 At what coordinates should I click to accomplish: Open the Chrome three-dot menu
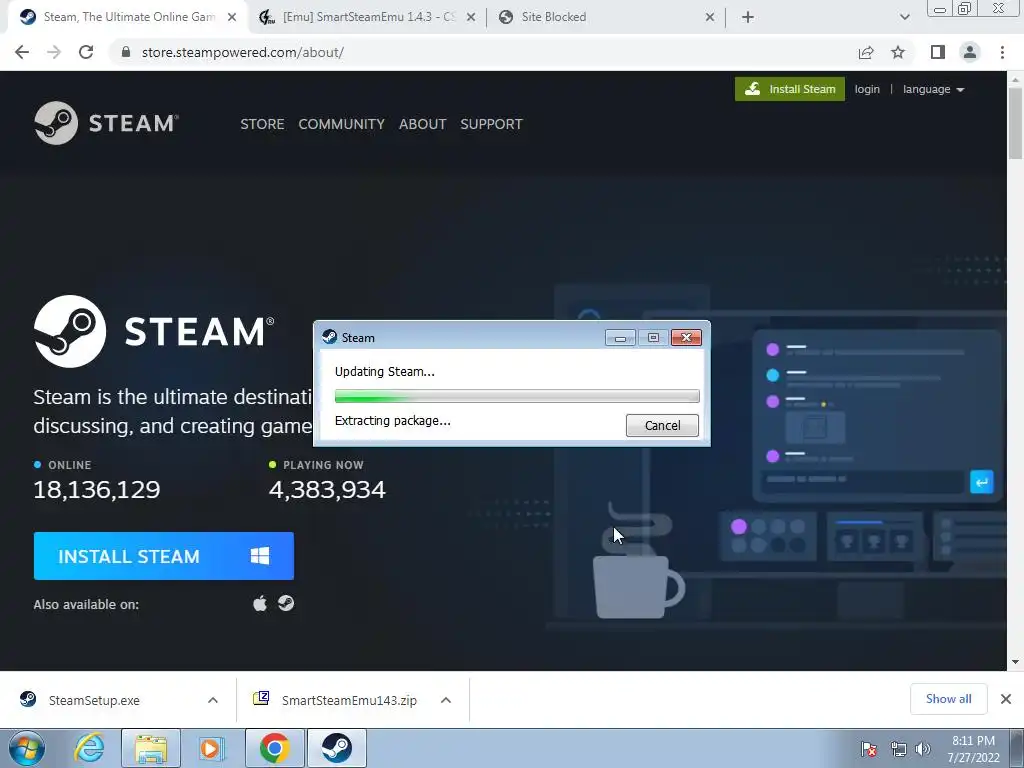1002,52
